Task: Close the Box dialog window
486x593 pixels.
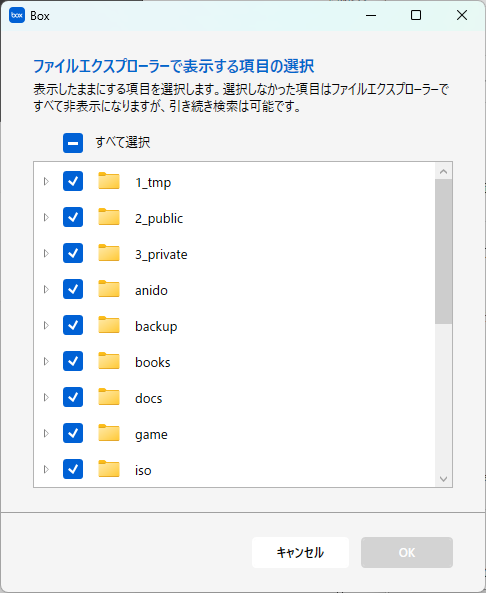Action: coord(462,16)
